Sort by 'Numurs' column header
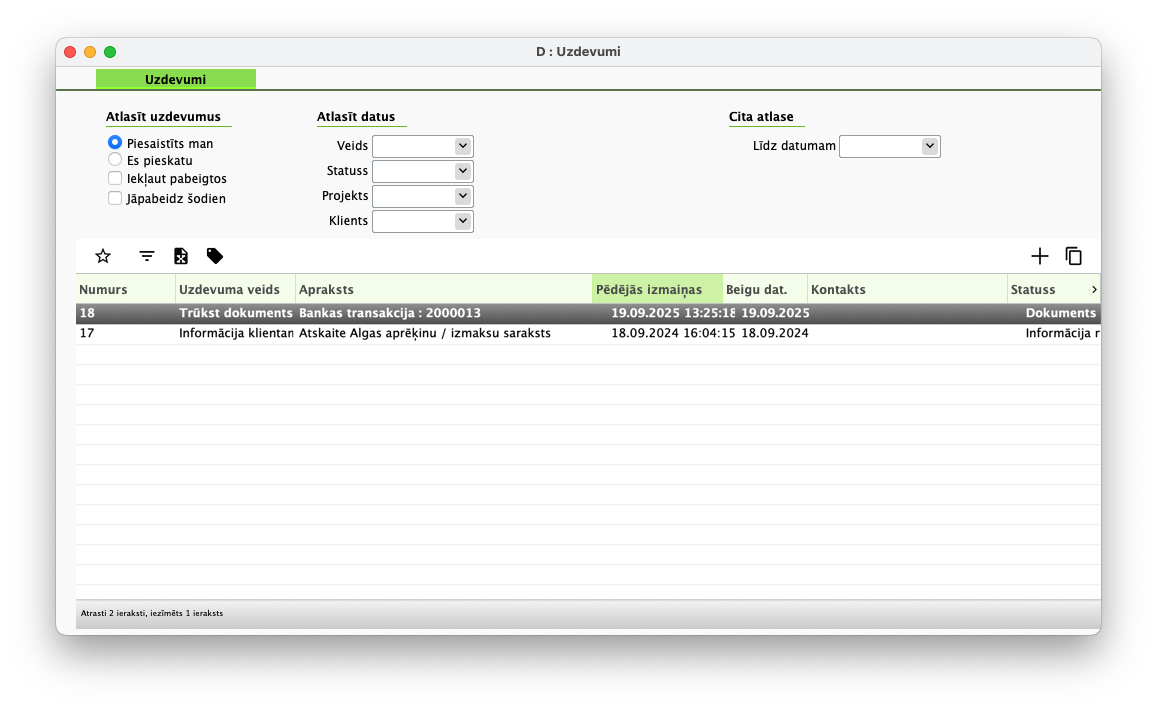This screenshot has height=709, width=1157. click(x=124, y=290)
